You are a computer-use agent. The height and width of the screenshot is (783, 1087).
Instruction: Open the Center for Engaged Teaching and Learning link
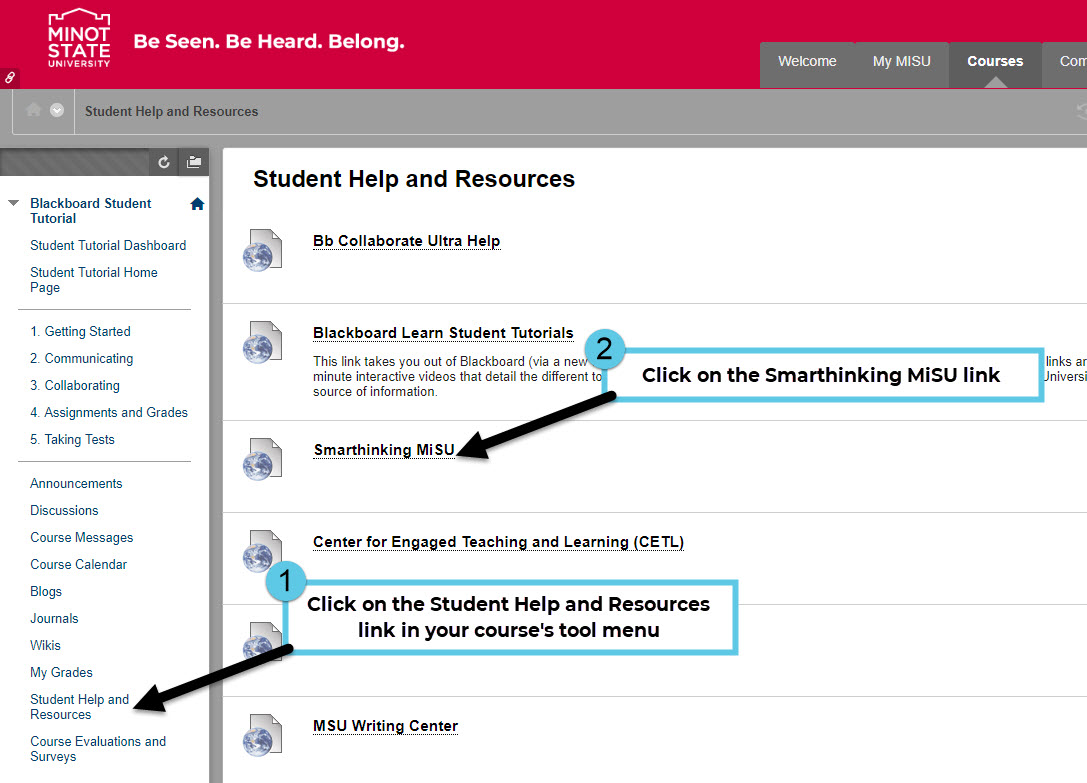tap(498, 542)
